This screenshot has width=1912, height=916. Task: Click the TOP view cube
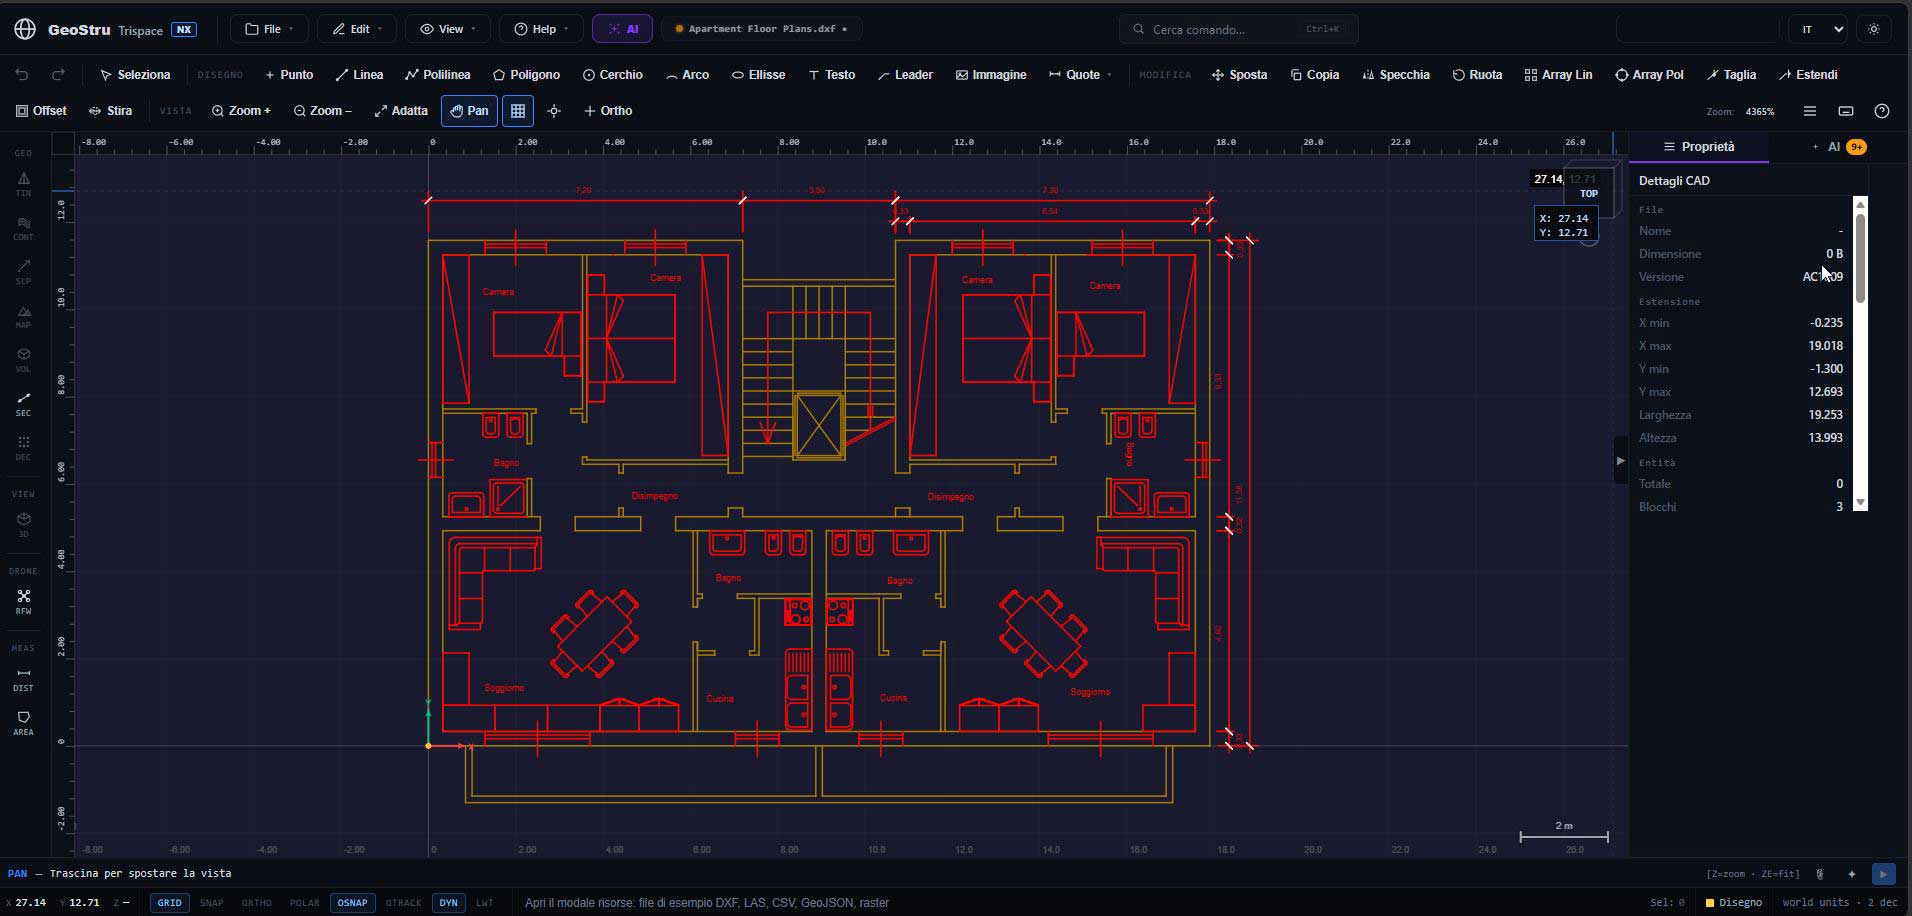pos(1589,193)
